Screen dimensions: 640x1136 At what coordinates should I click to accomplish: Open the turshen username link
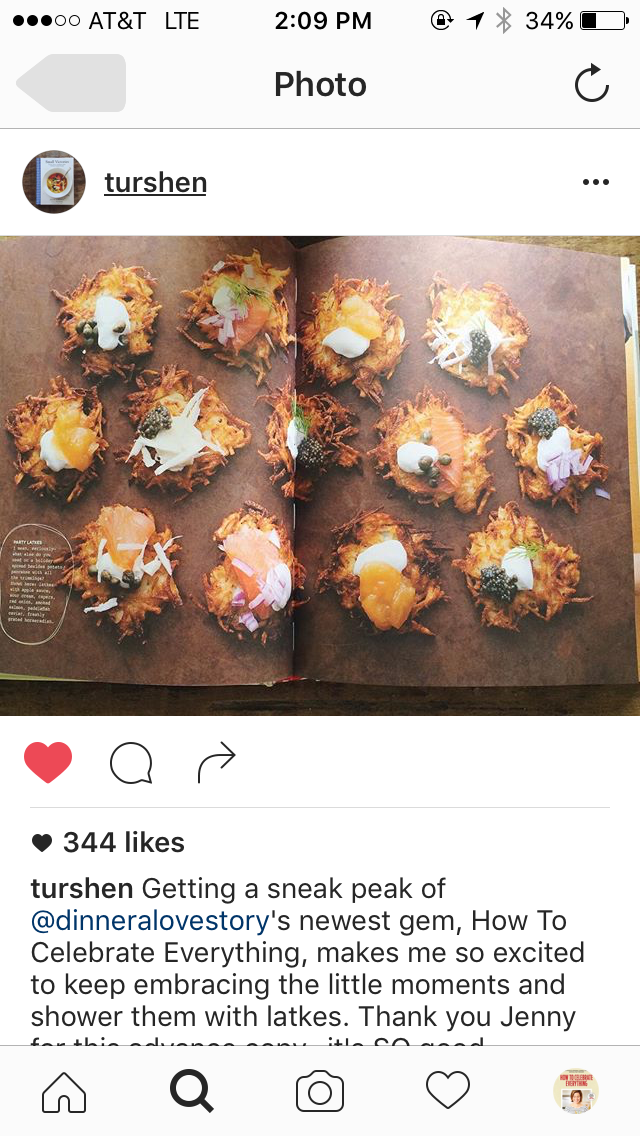pos(156,183)
